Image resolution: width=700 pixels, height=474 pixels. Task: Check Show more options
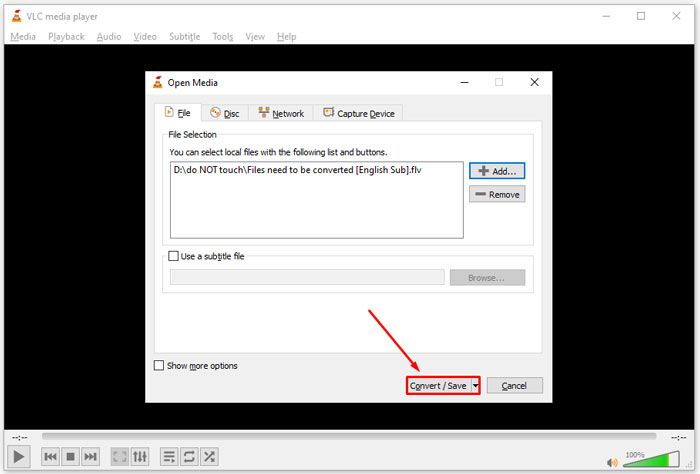pyautogui.click(x=159, y=366)
